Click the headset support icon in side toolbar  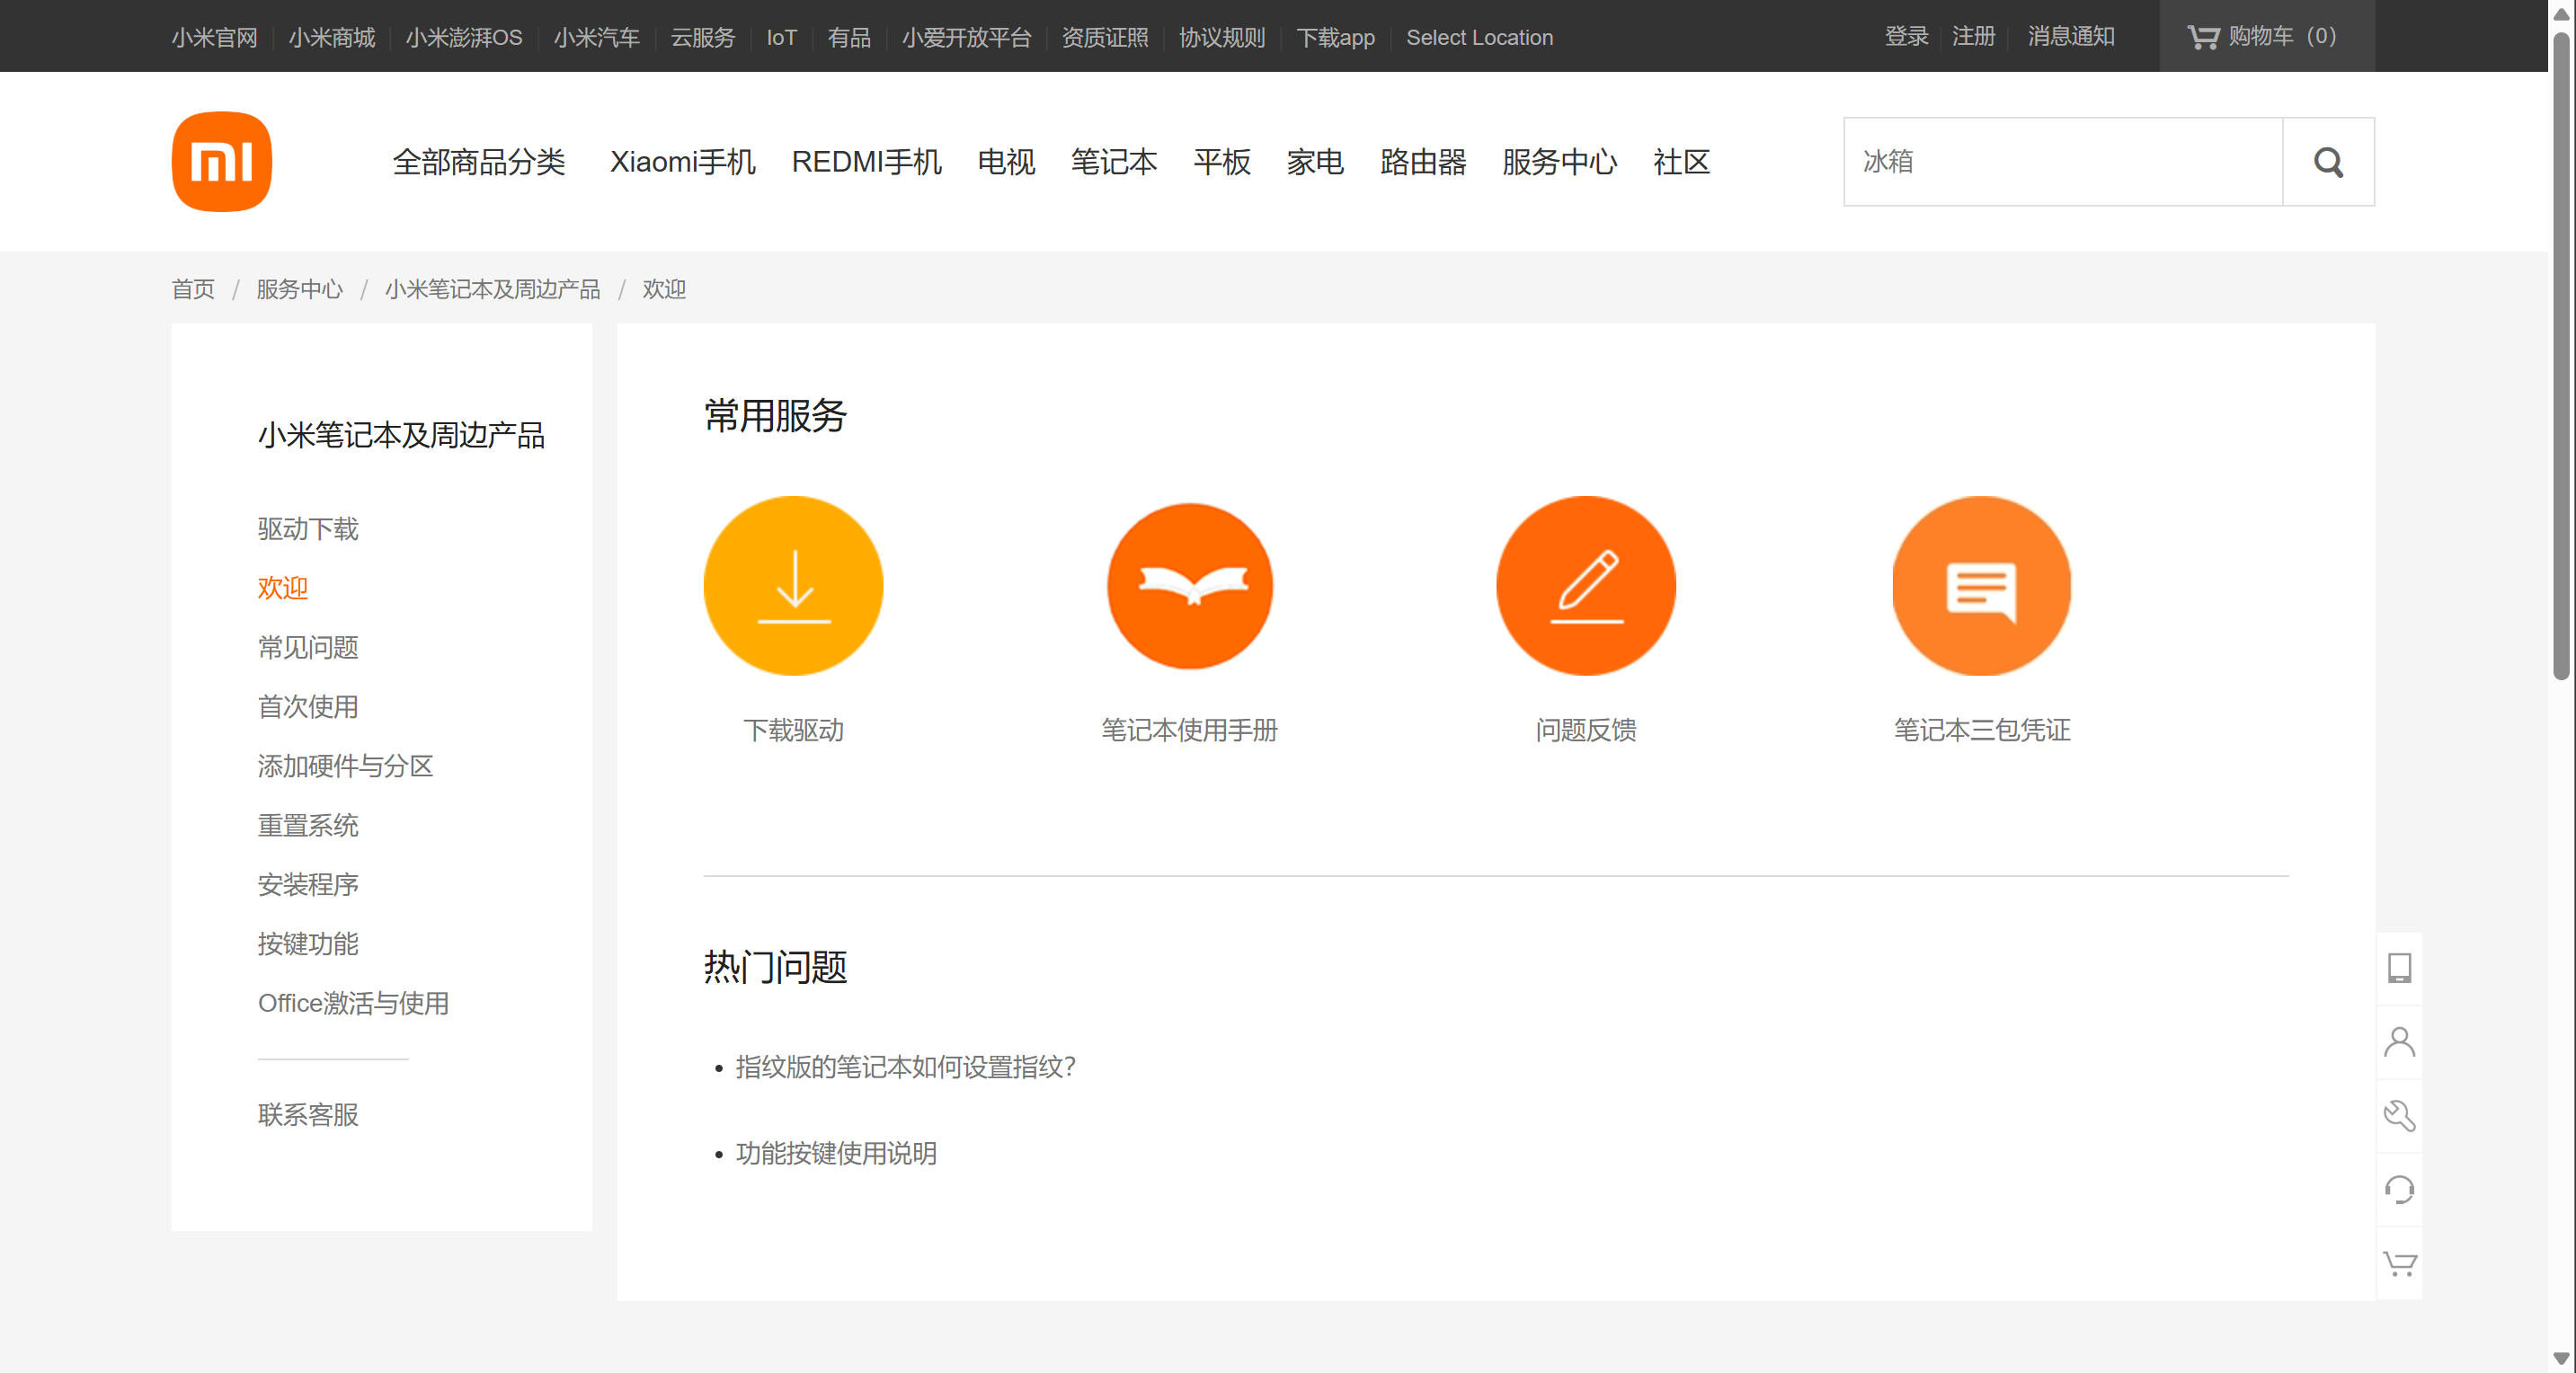2398,1190
